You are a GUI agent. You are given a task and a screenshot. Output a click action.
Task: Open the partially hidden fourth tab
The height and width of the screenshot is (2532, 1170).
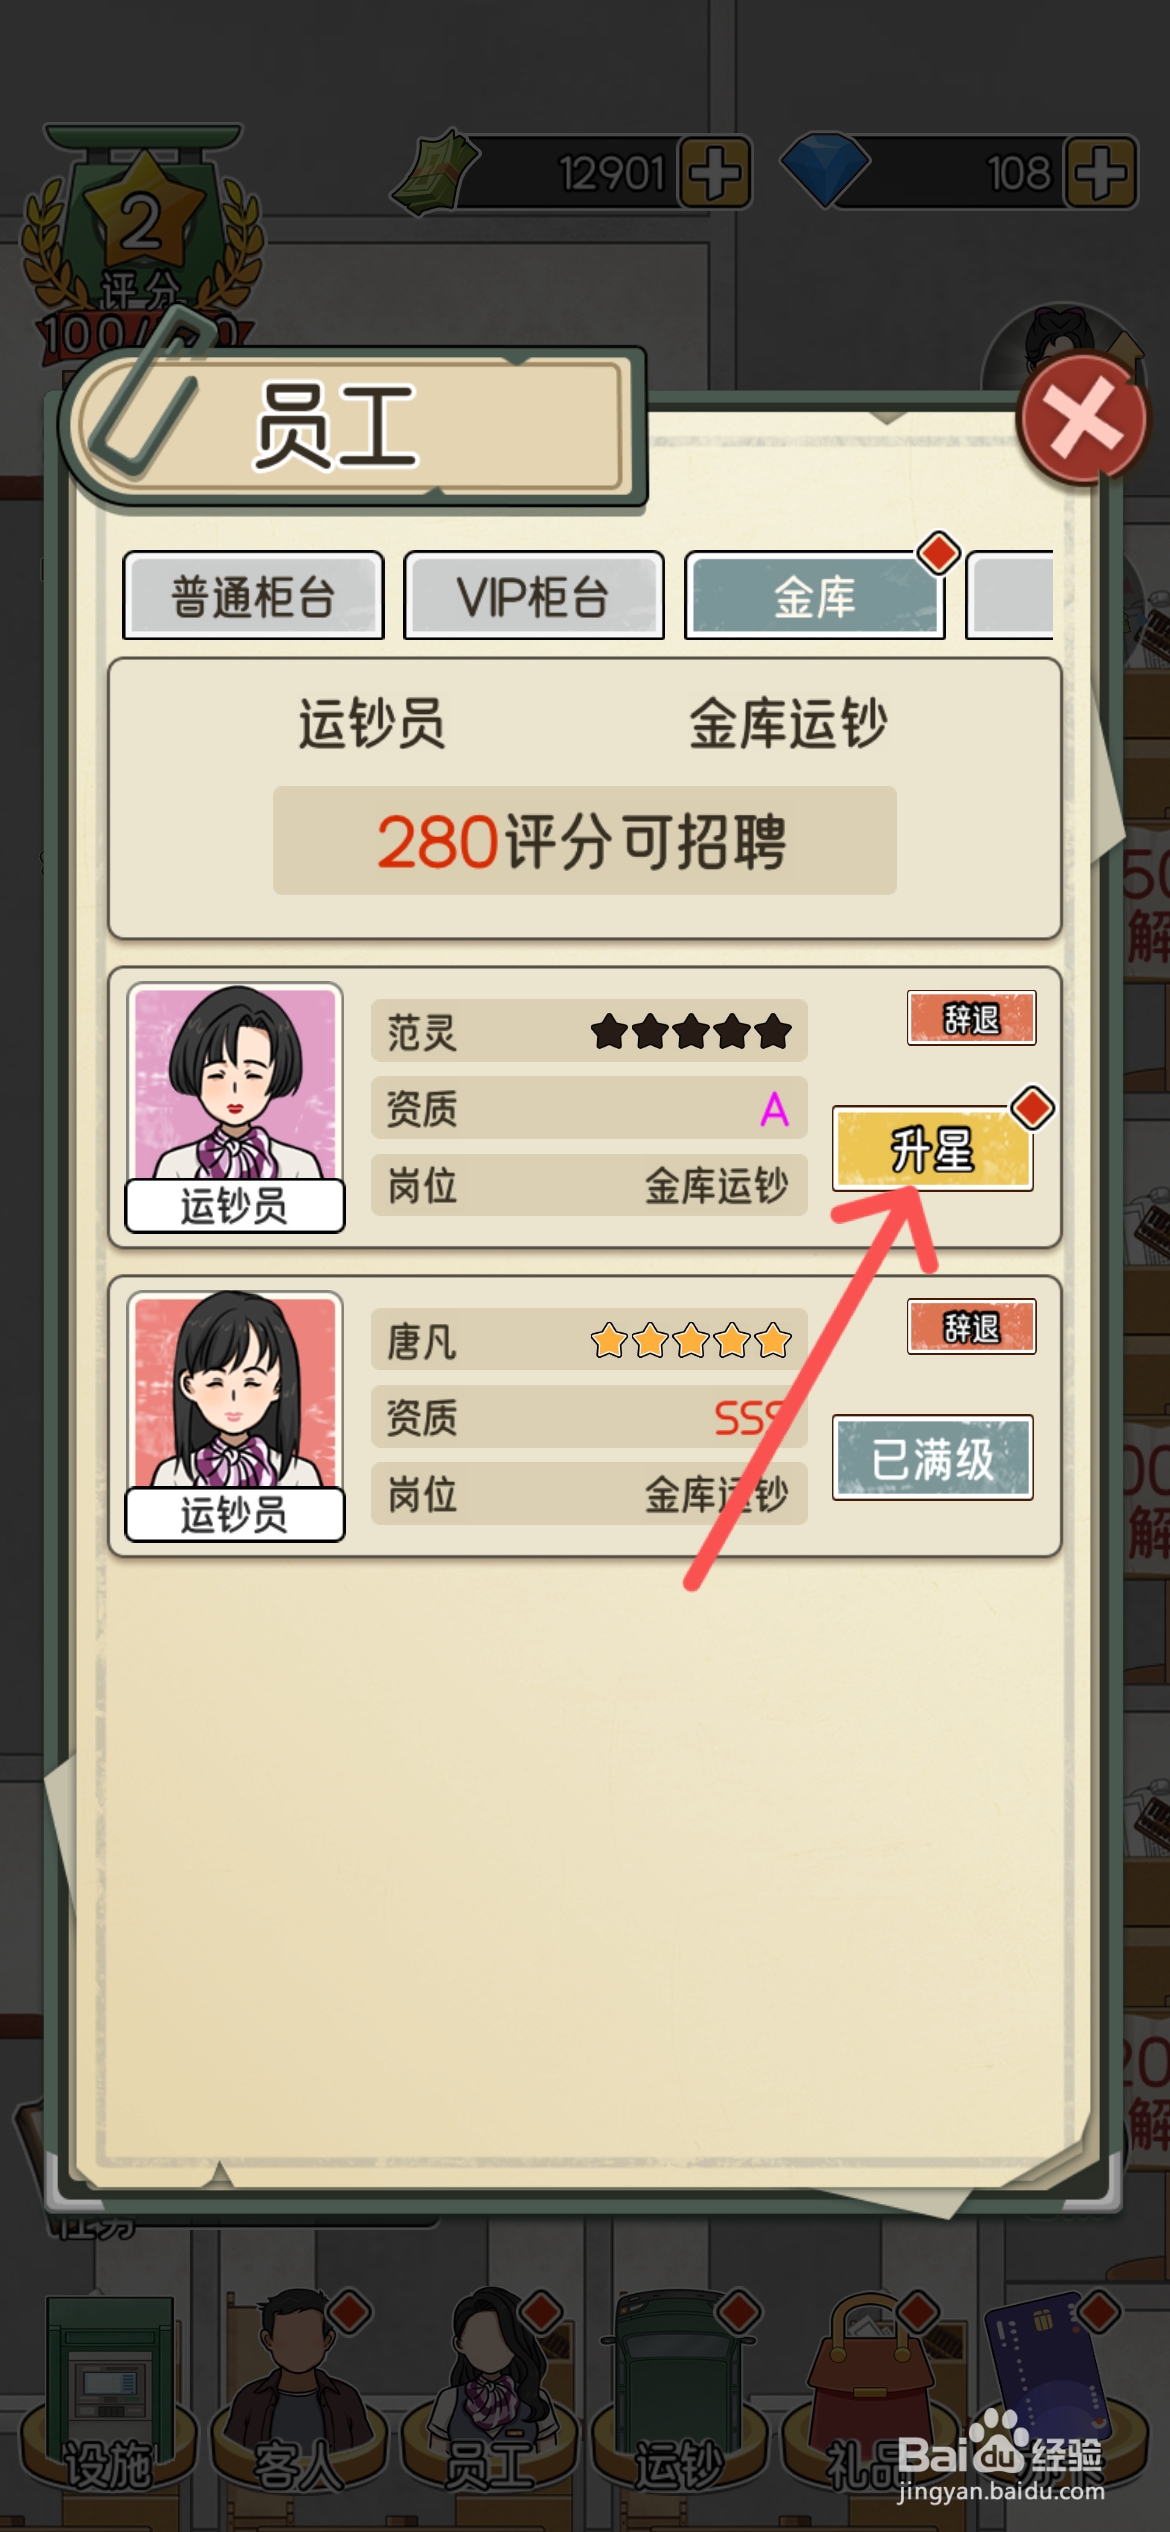(x=1010, y=596)
